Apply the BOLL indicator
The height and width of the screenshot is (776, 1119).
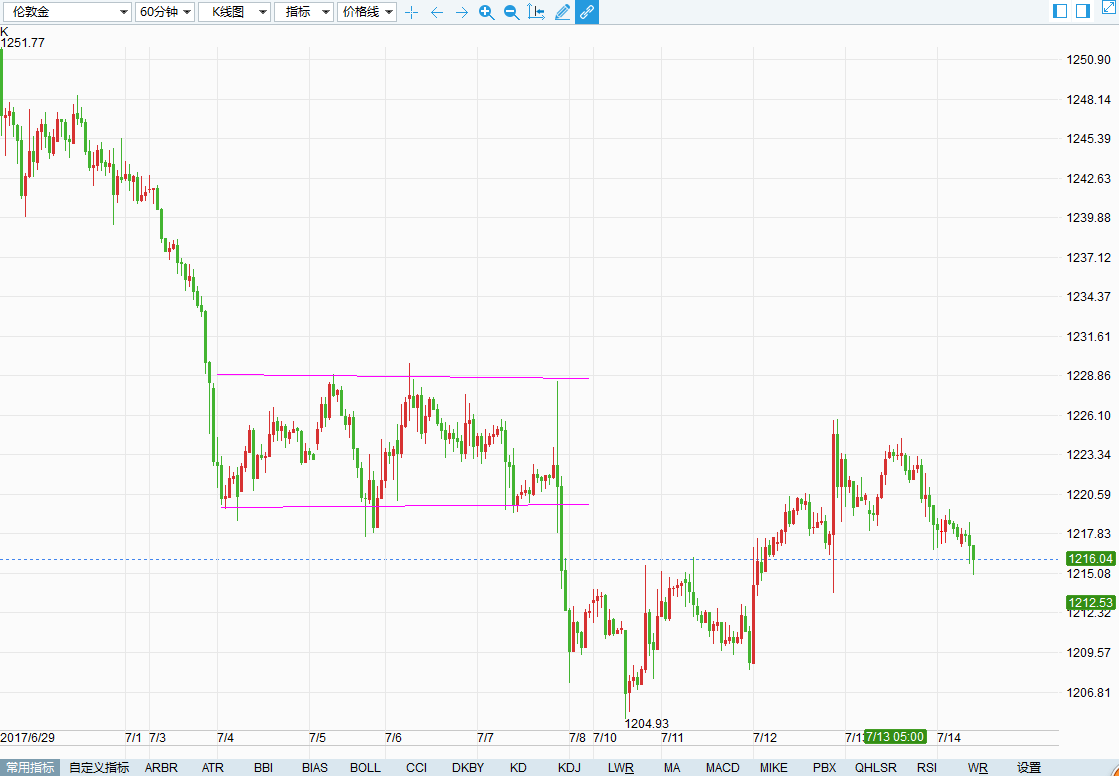pyautogui.click(x=365, y=768)
